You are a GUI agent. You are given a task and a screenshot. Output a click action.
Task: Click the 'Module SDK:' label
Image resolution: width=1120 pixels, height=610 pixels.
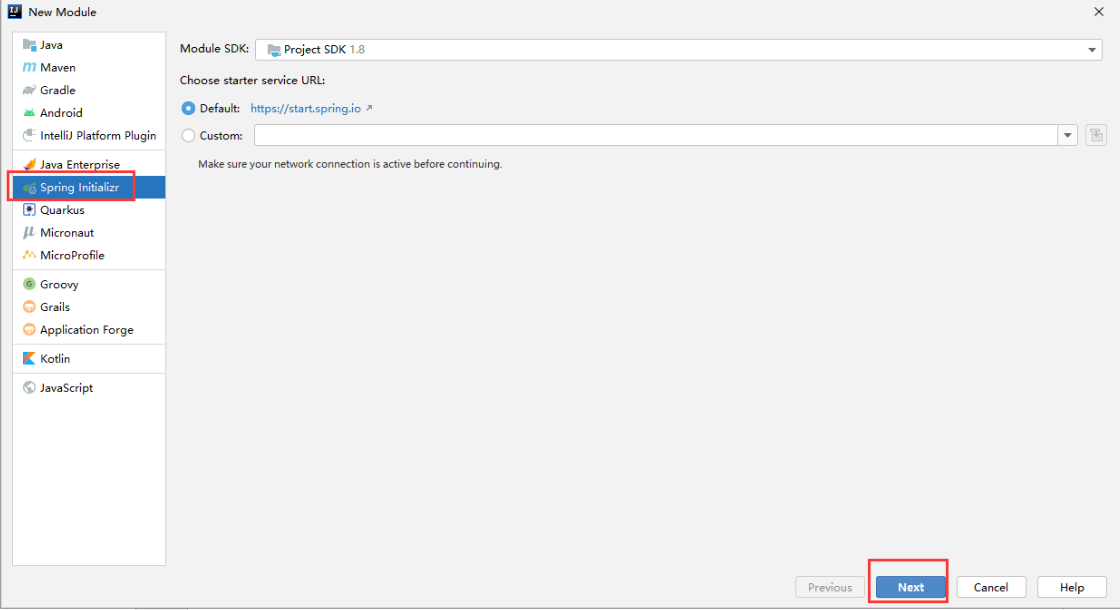pos(214,49)
